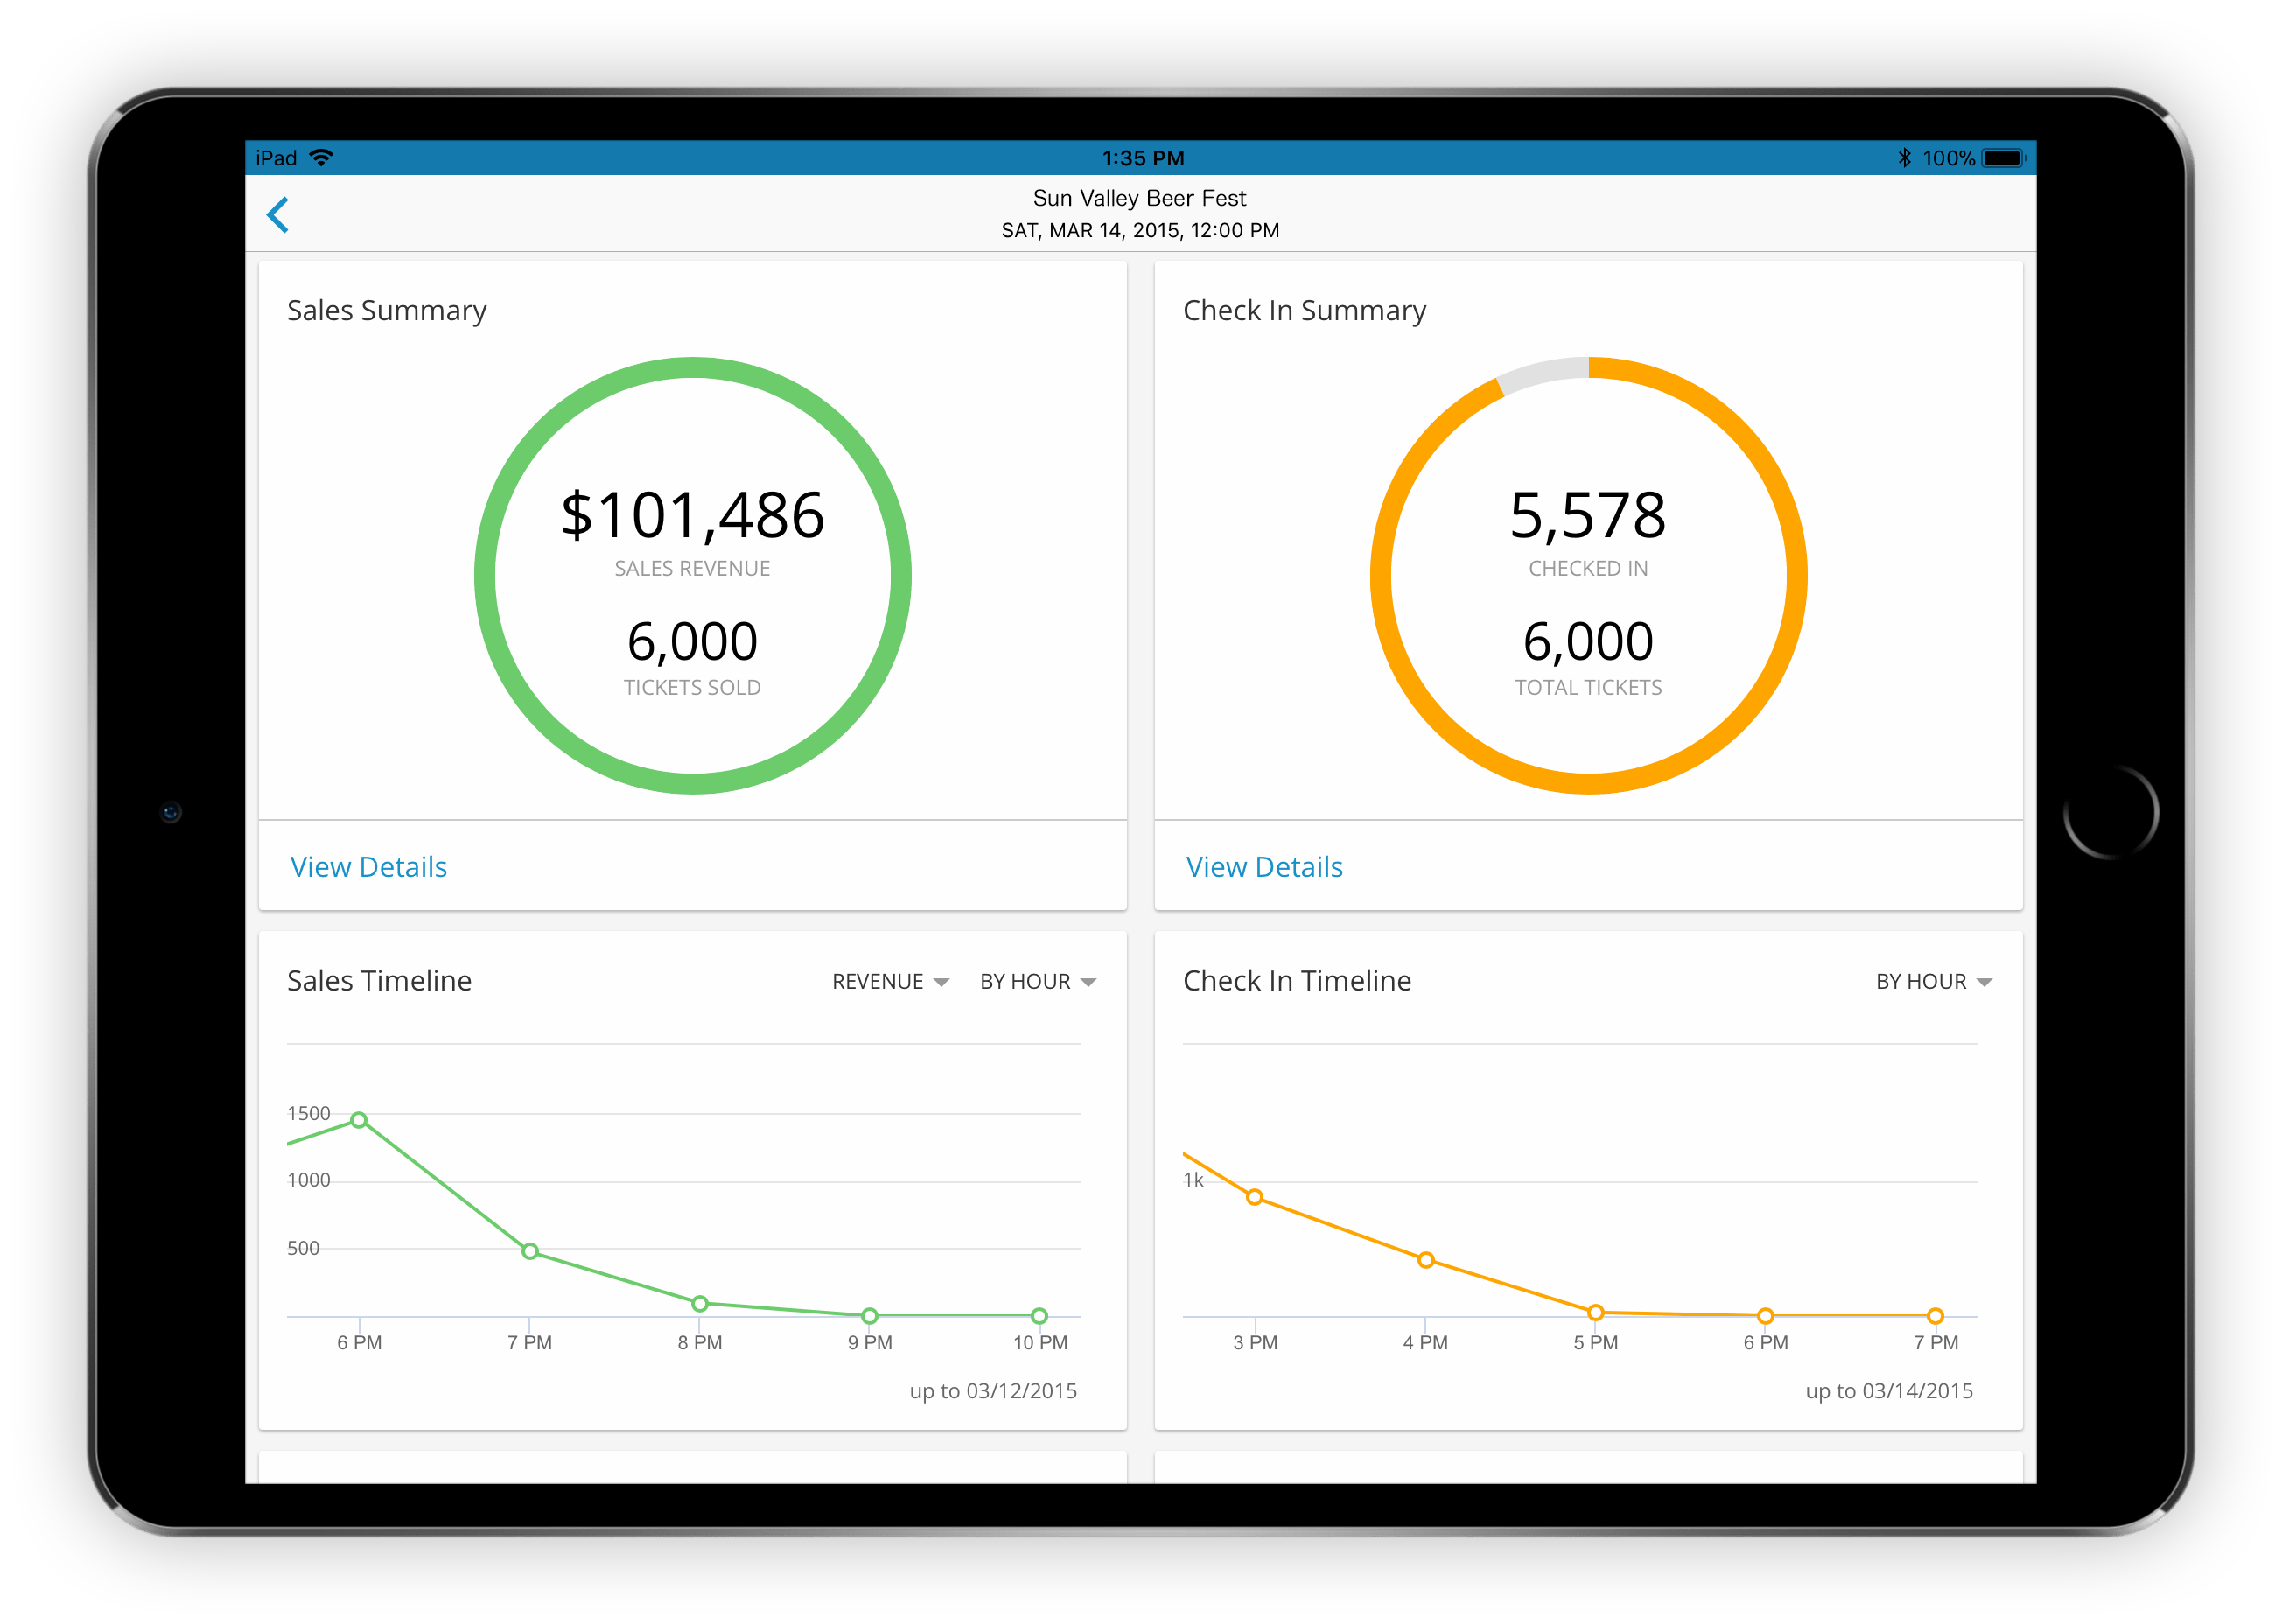Select the 6 PM point on sales chart
The image size is (2282, 1624).
(359, 1120)
